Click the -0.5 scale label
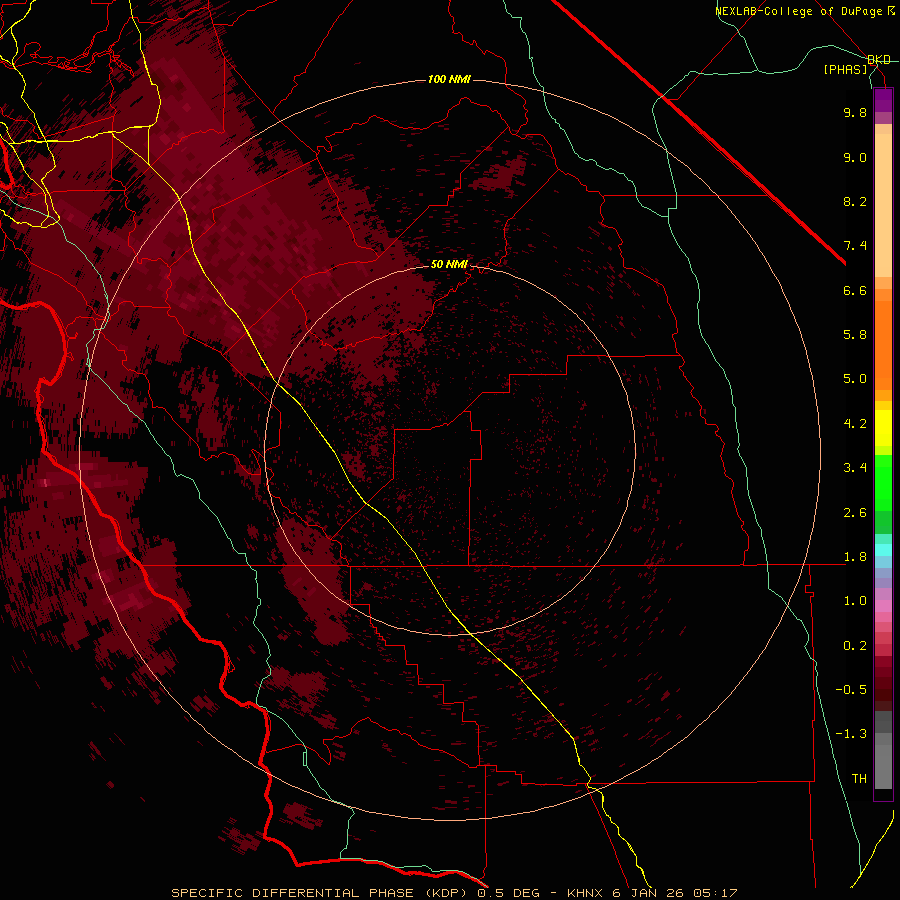 point(851,690)
